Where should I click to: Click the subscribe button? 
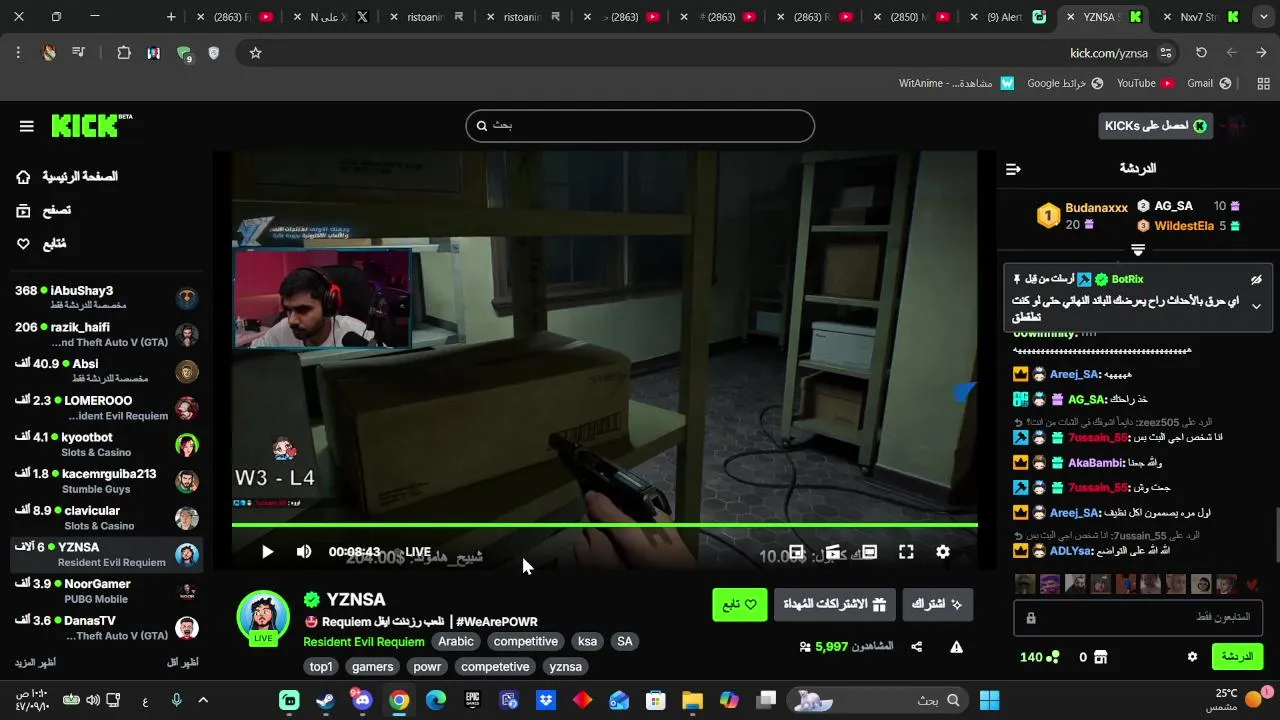click(x=937, y=604)
